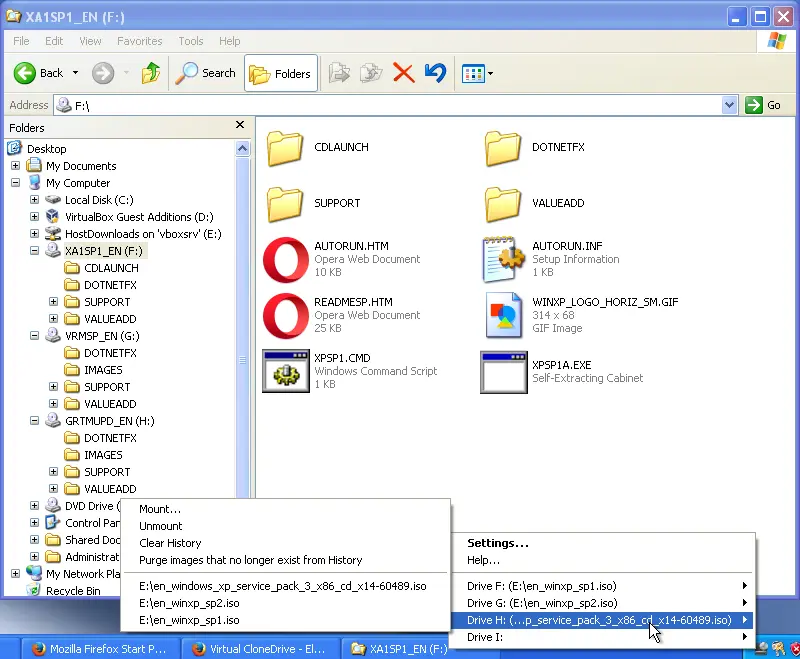
Task: Click the Move To toolbar icon
Action: pyautogui.click(x=339, y=73)
